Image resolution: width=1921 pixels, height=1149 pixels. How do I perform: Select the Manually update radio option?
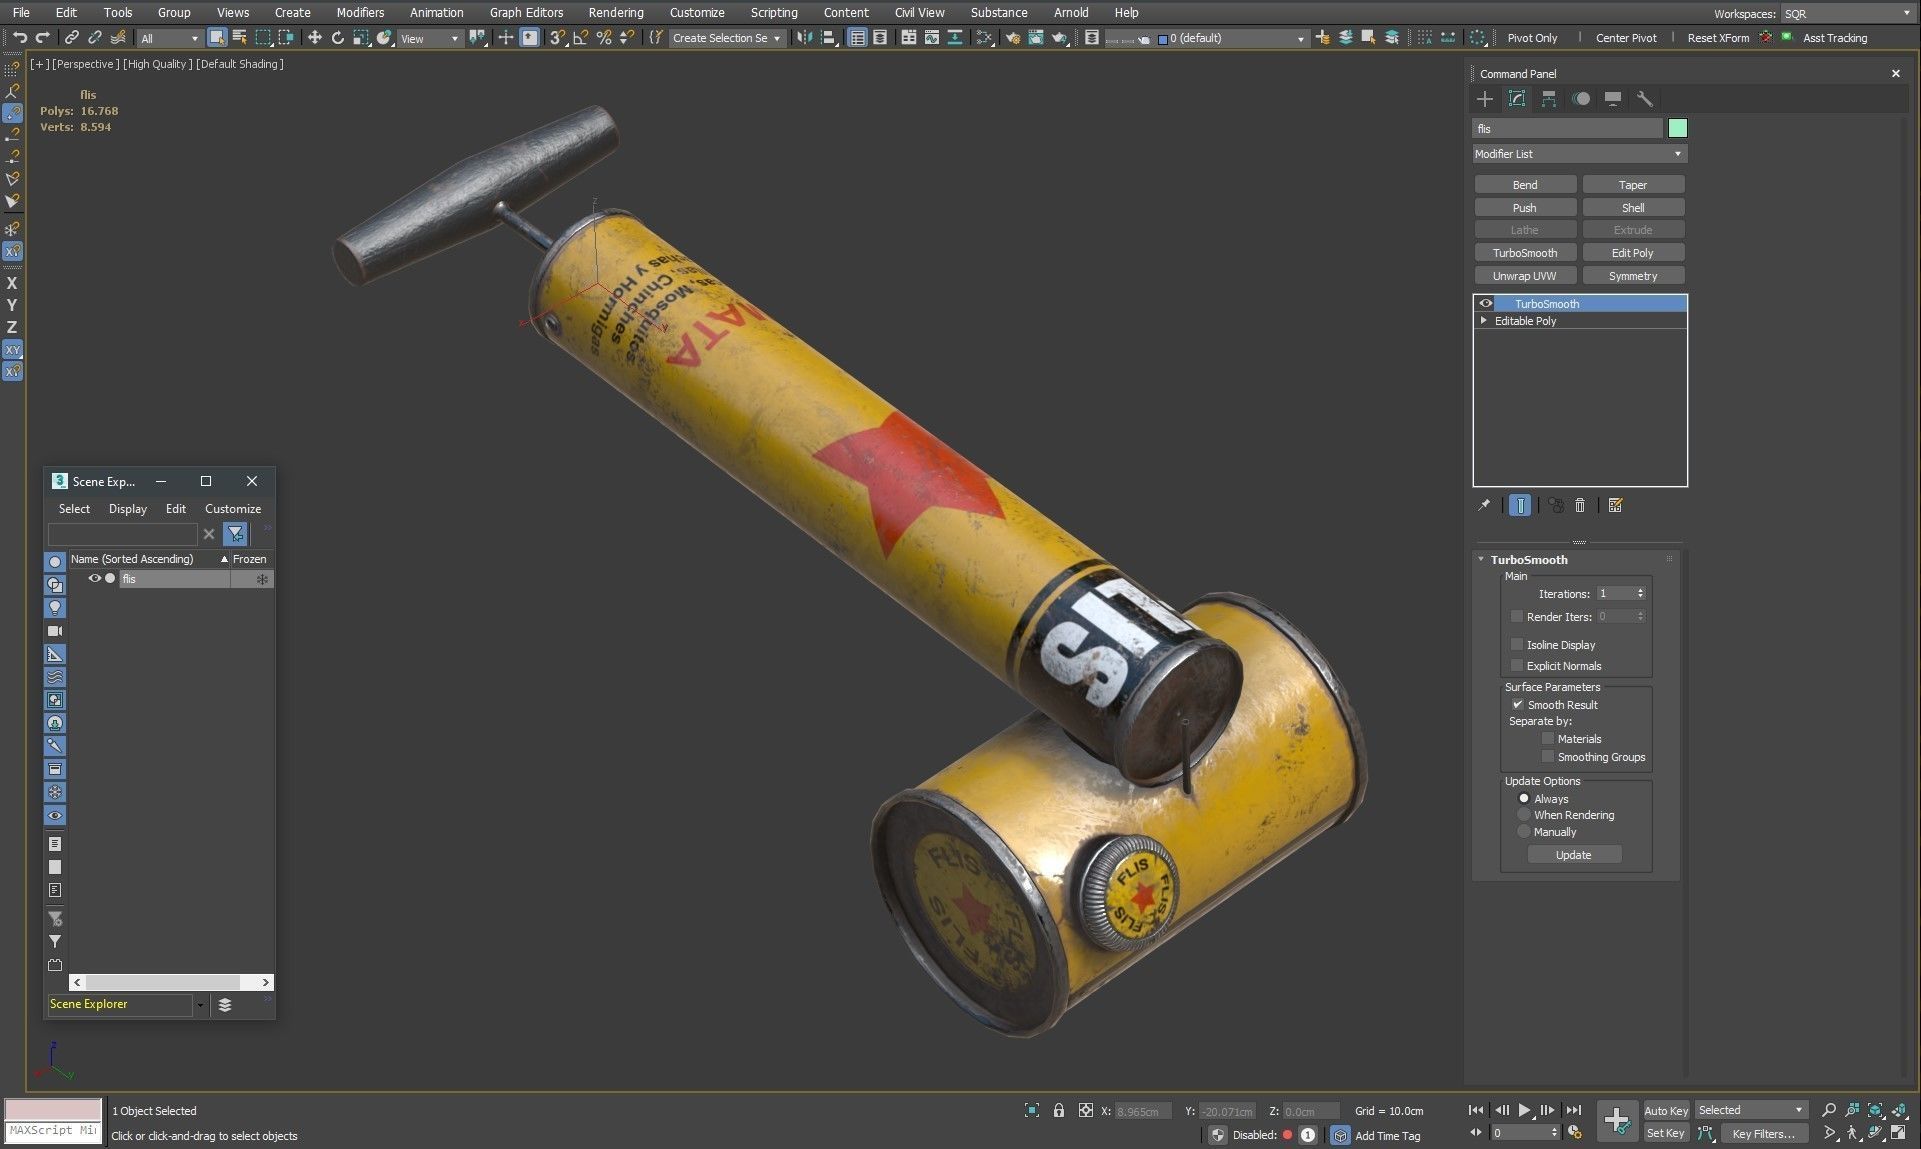[1524, 832]
